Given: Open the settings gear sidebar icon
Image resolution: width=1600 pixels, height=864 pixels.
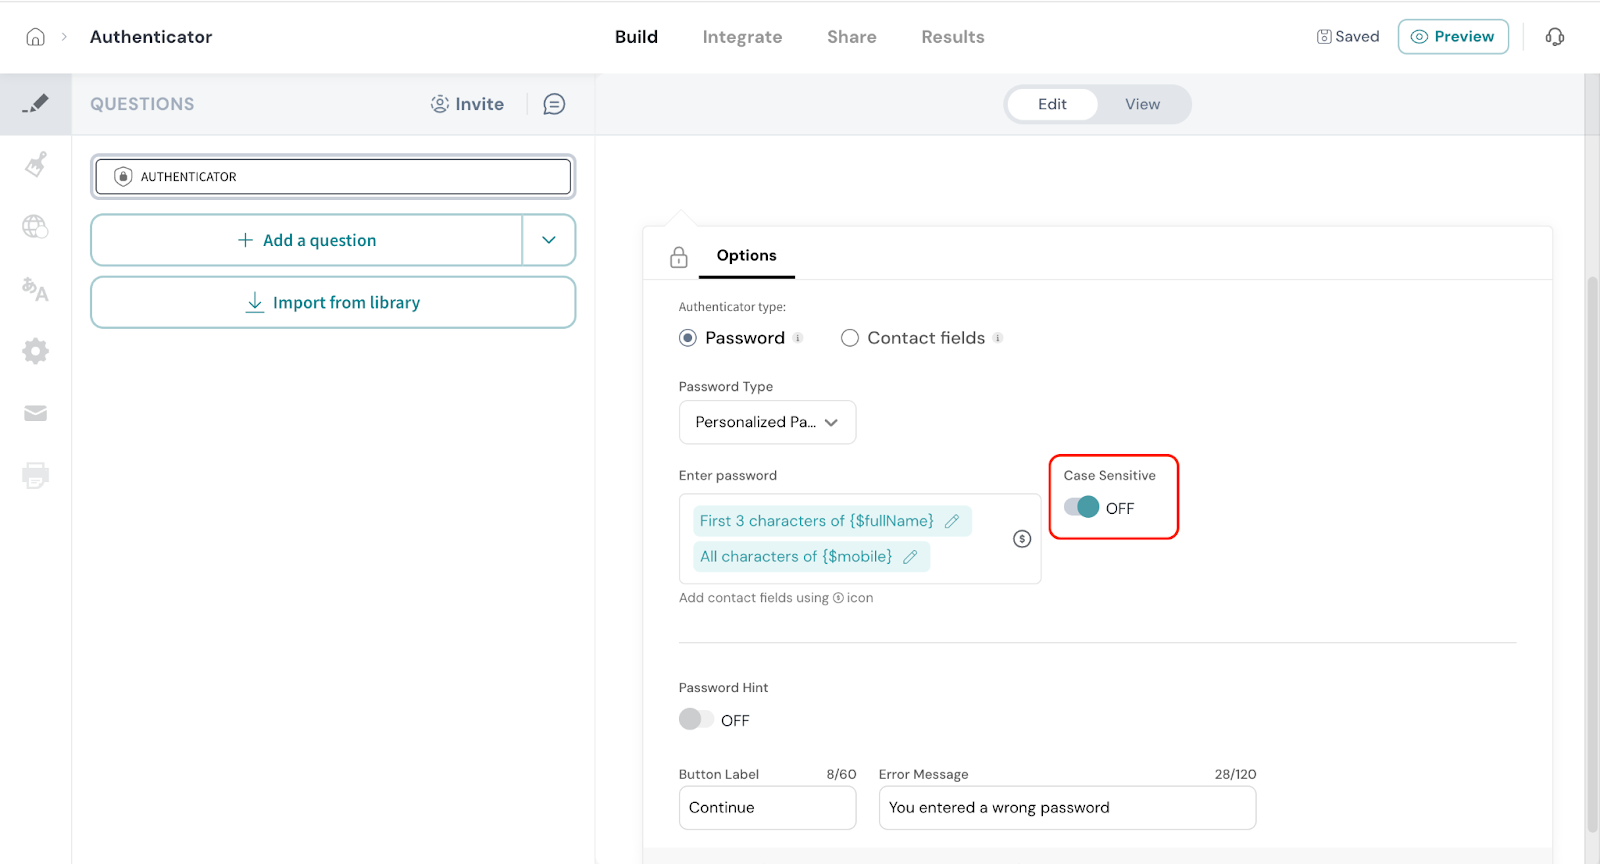Looking at the screenshot, I should pos(36,351).
